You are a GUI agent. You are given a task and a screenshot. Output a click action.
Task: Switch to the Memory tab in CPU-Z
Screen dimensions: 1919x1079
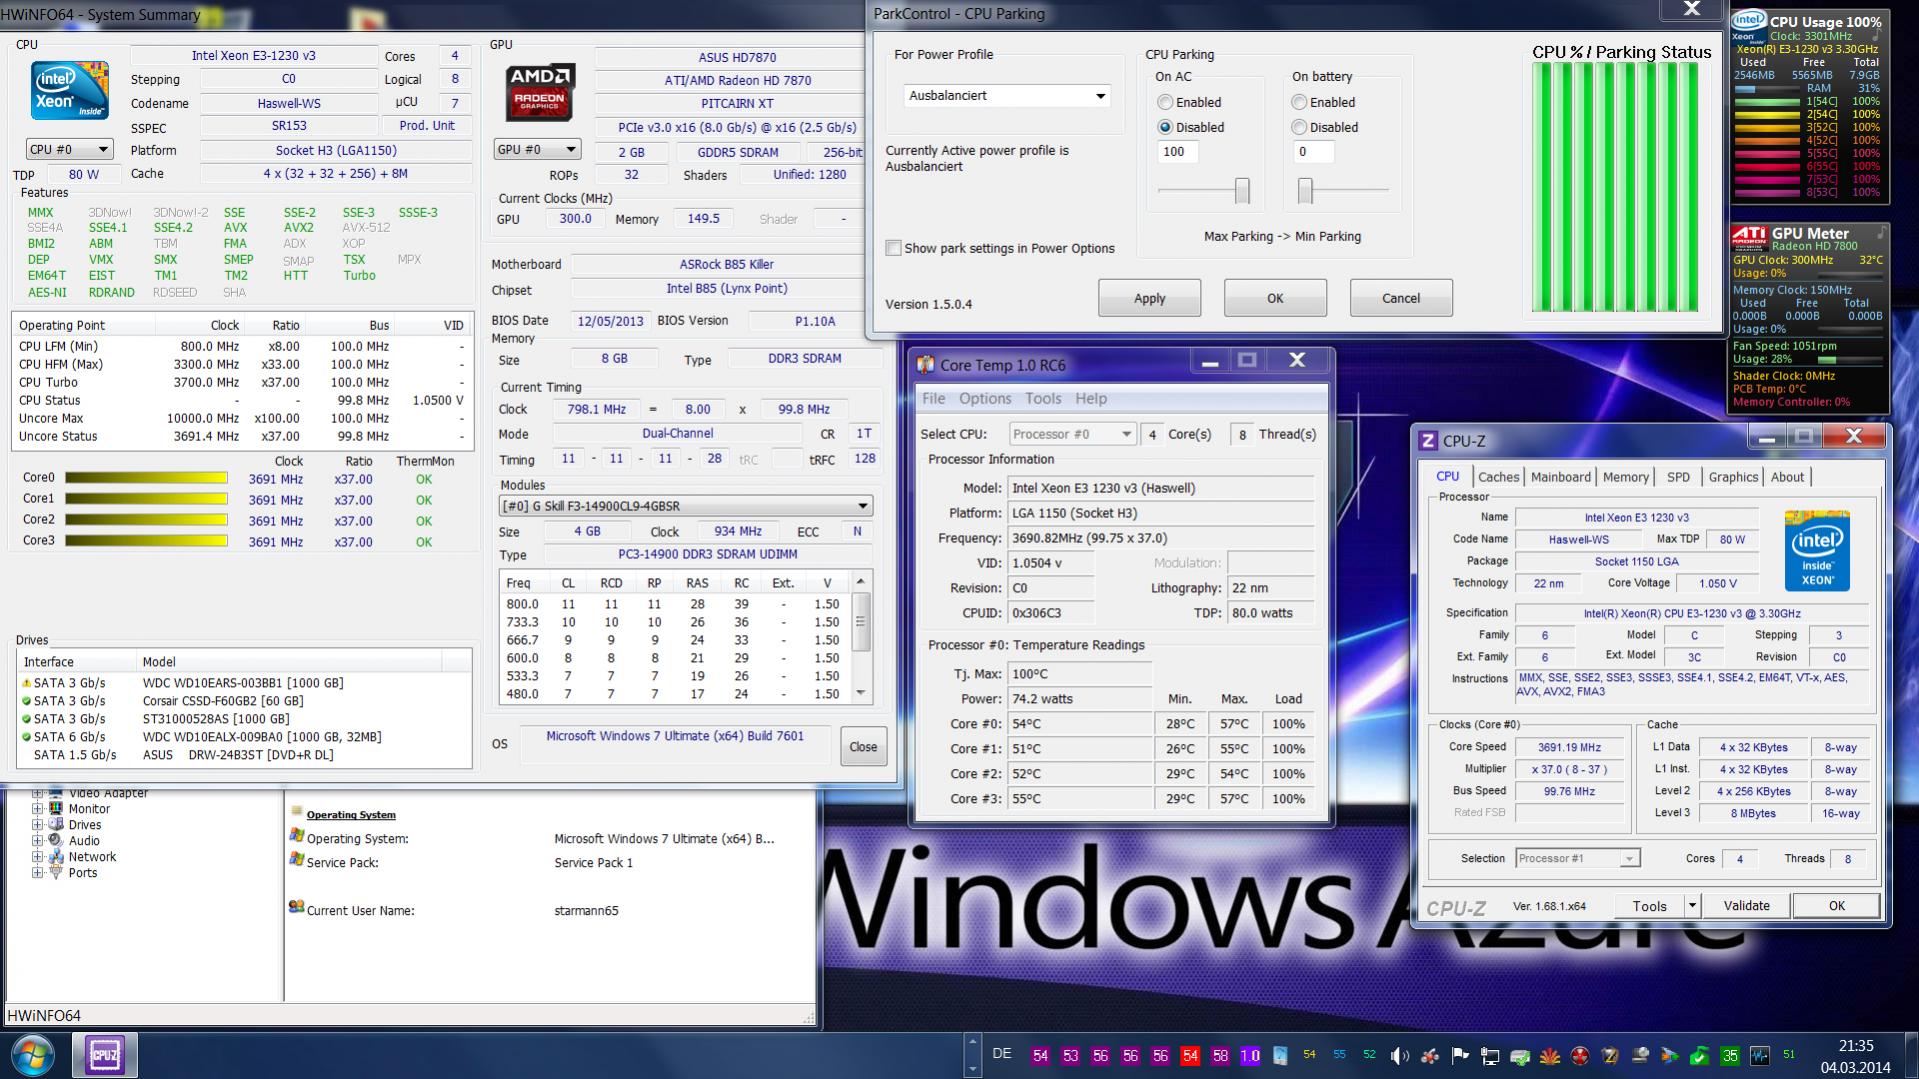click(1625, 477)
